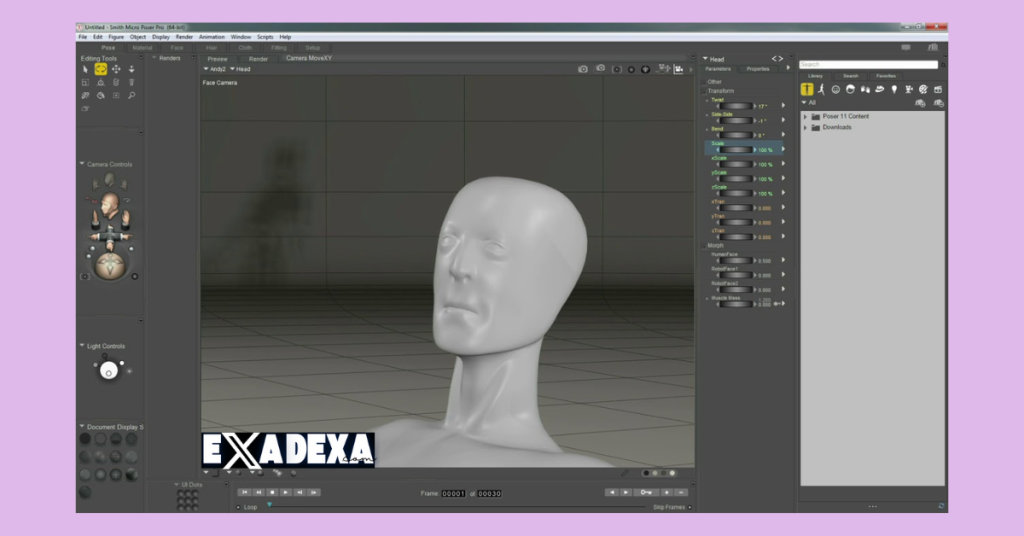Click the current frame number field
The width and height of the screenshot is (1024, 536).
click(x=454, y=494)
